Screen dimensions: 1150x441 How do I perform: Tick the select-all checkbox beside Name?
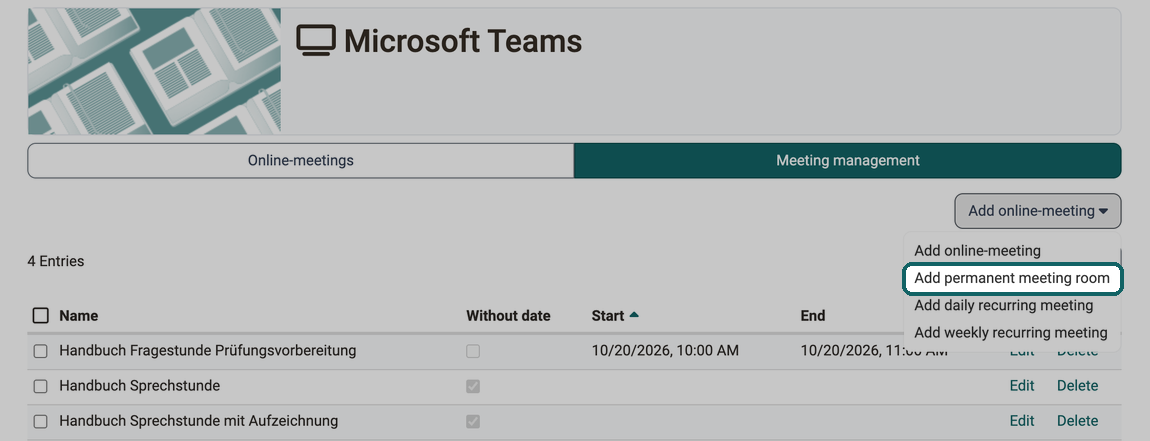click(x=41, y=316)
